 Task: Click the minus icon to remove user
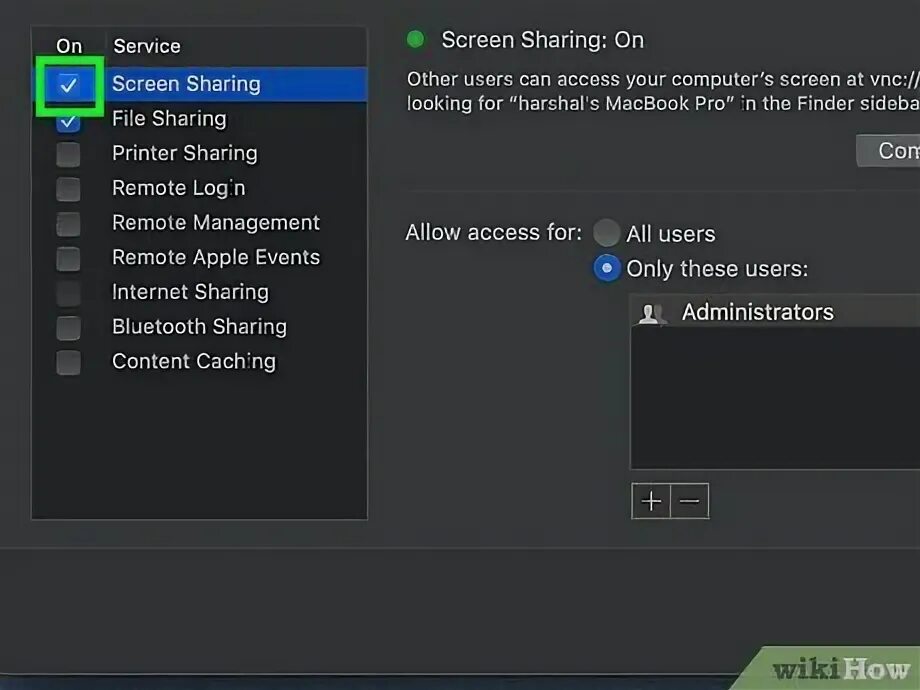point(689,501)
